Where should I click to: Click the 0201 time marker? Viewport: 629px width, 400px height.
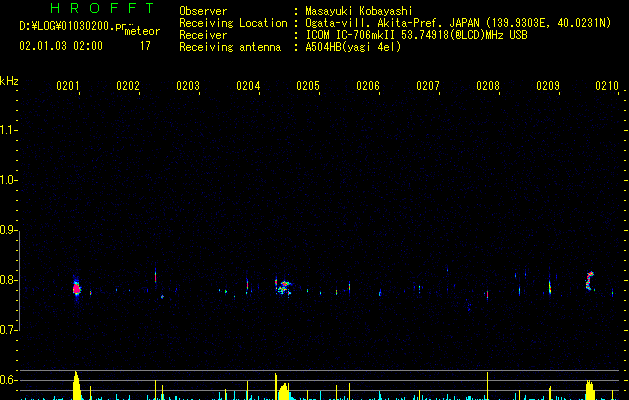(67, 86)
